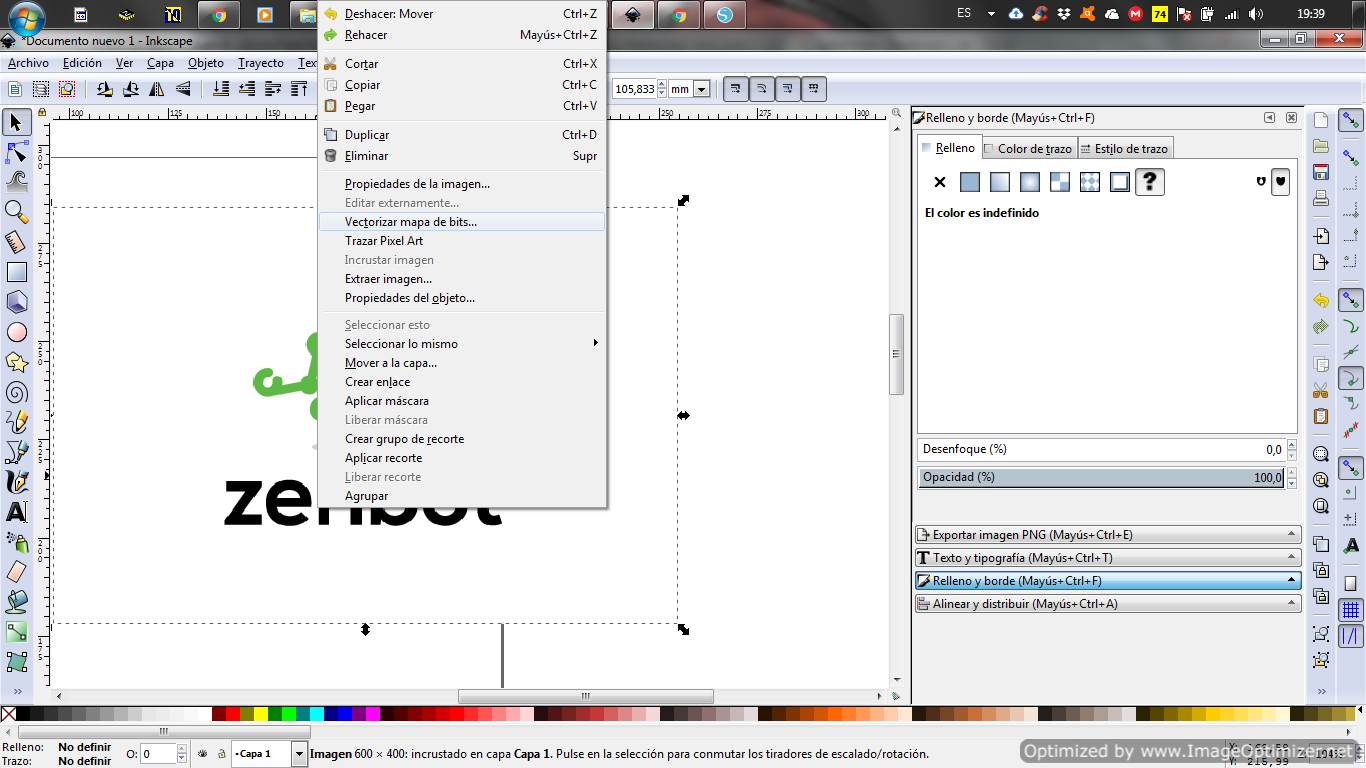Image resolution: width=1366 pixels, height=768 pixels.
Task: Collapse Relleno y borde panel header
Action: [x=1108, y=581]
